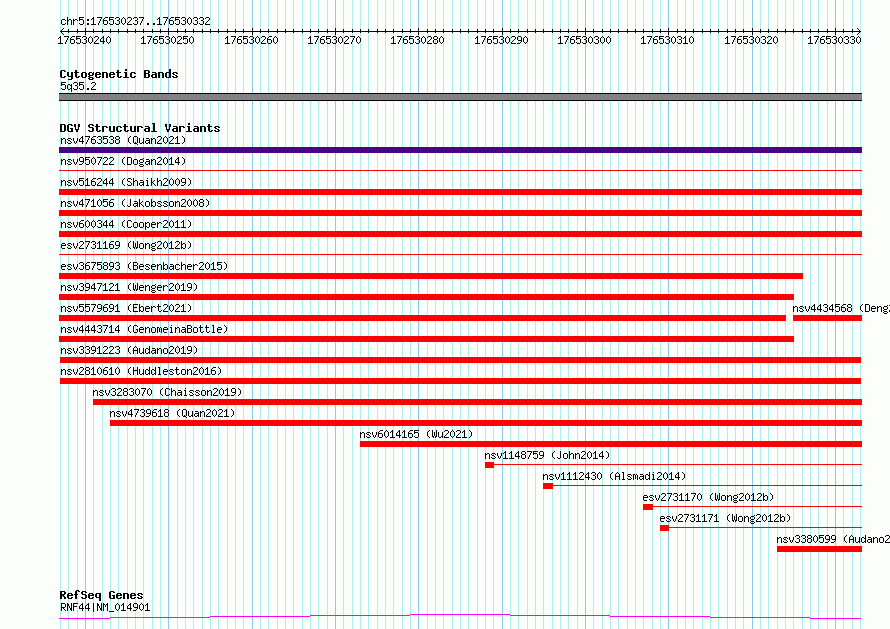890x629 pixels.
Task: Select the red bar under nsv3283070
Action: pos(477,402)
